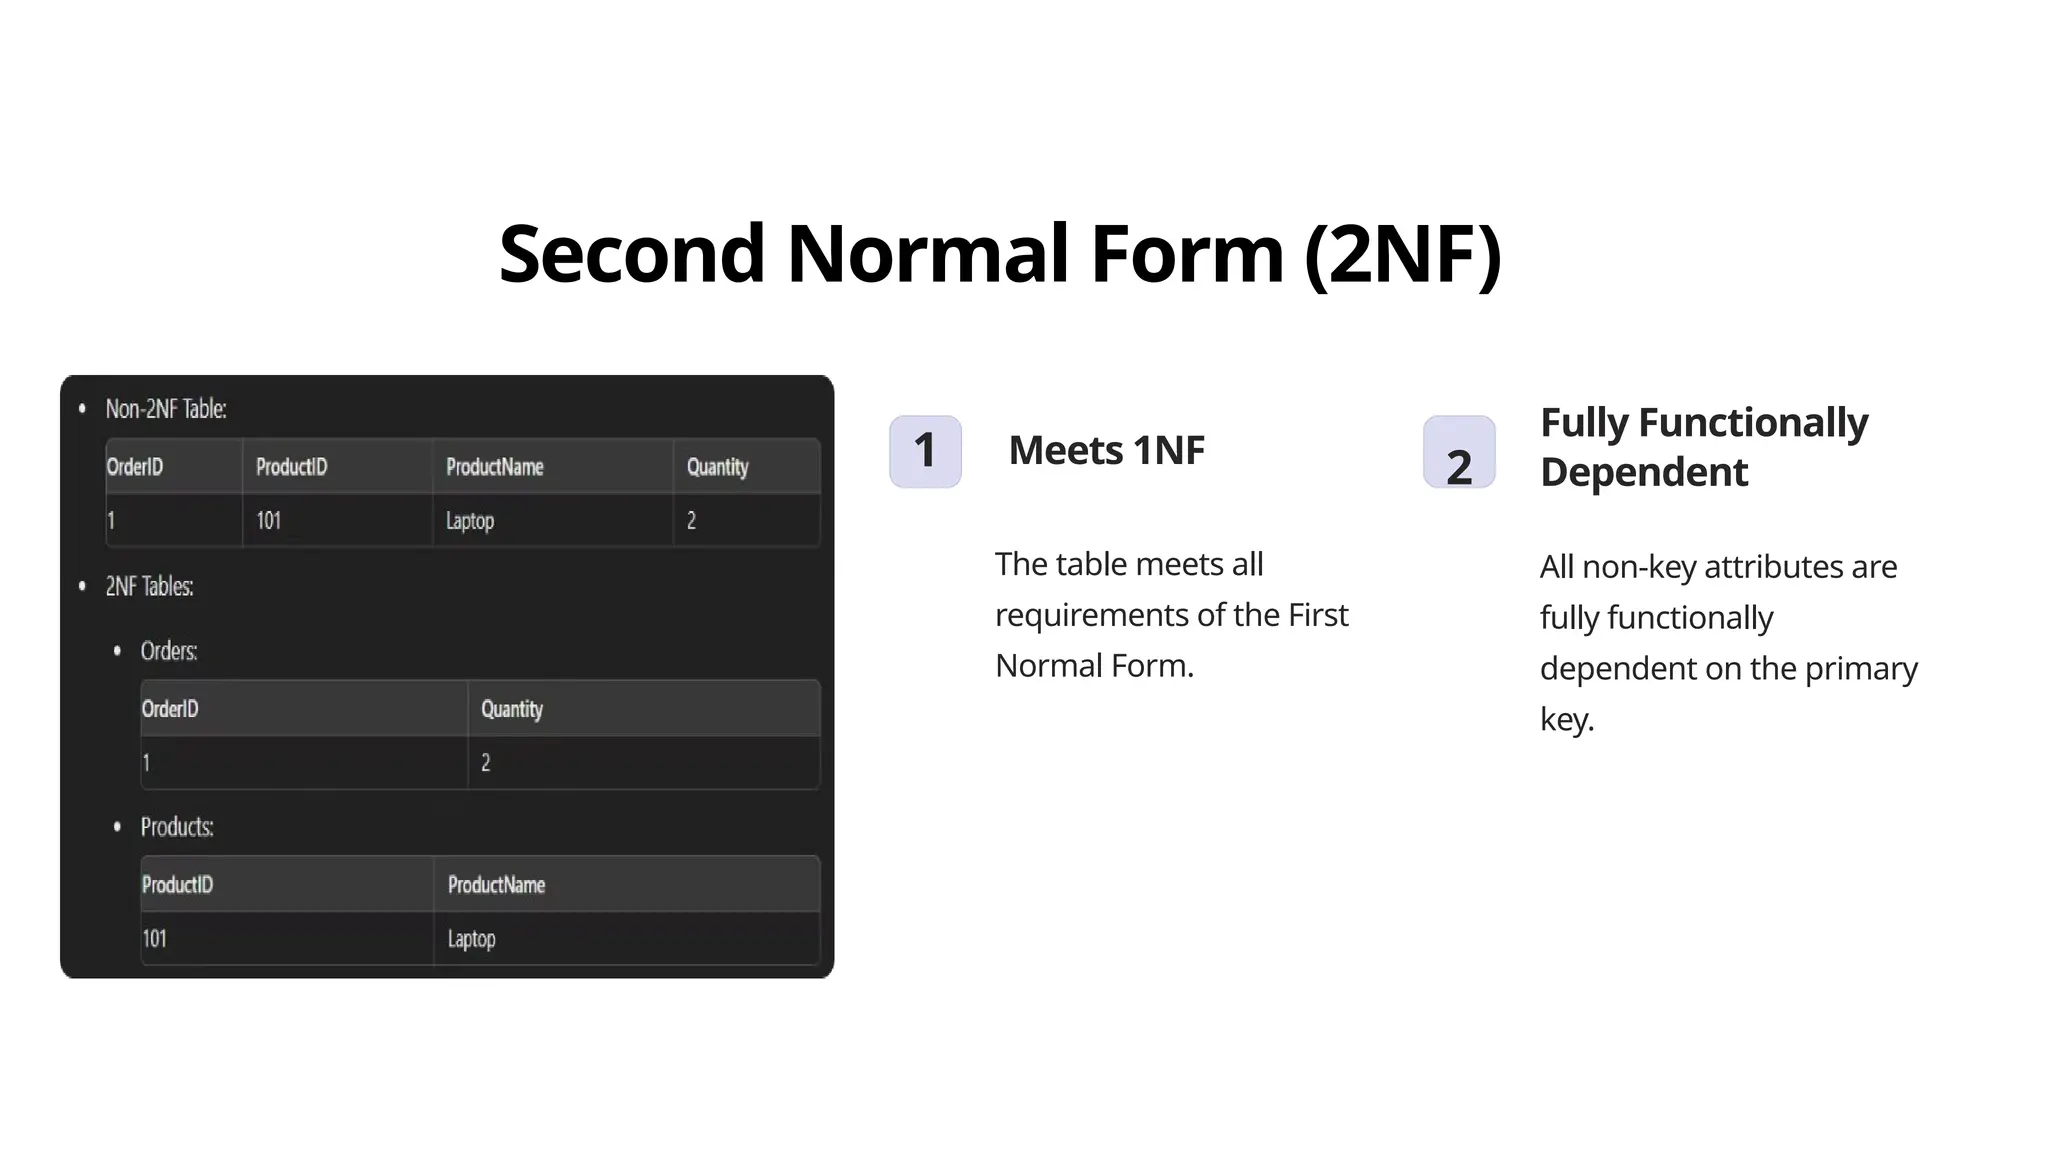Viewport: 2048px width, 1152px height.
Task: Click ProductName header in the Non-2NF table
Action: [494, 467]
